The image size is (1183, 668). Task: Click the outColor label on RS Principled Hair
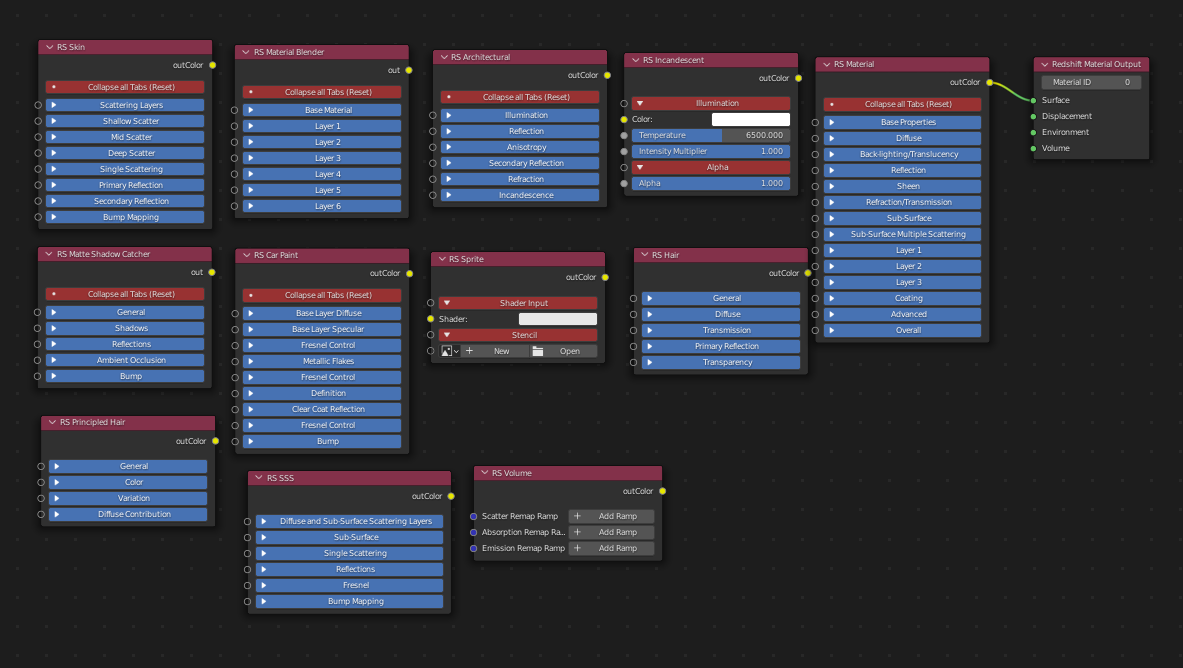191,442
